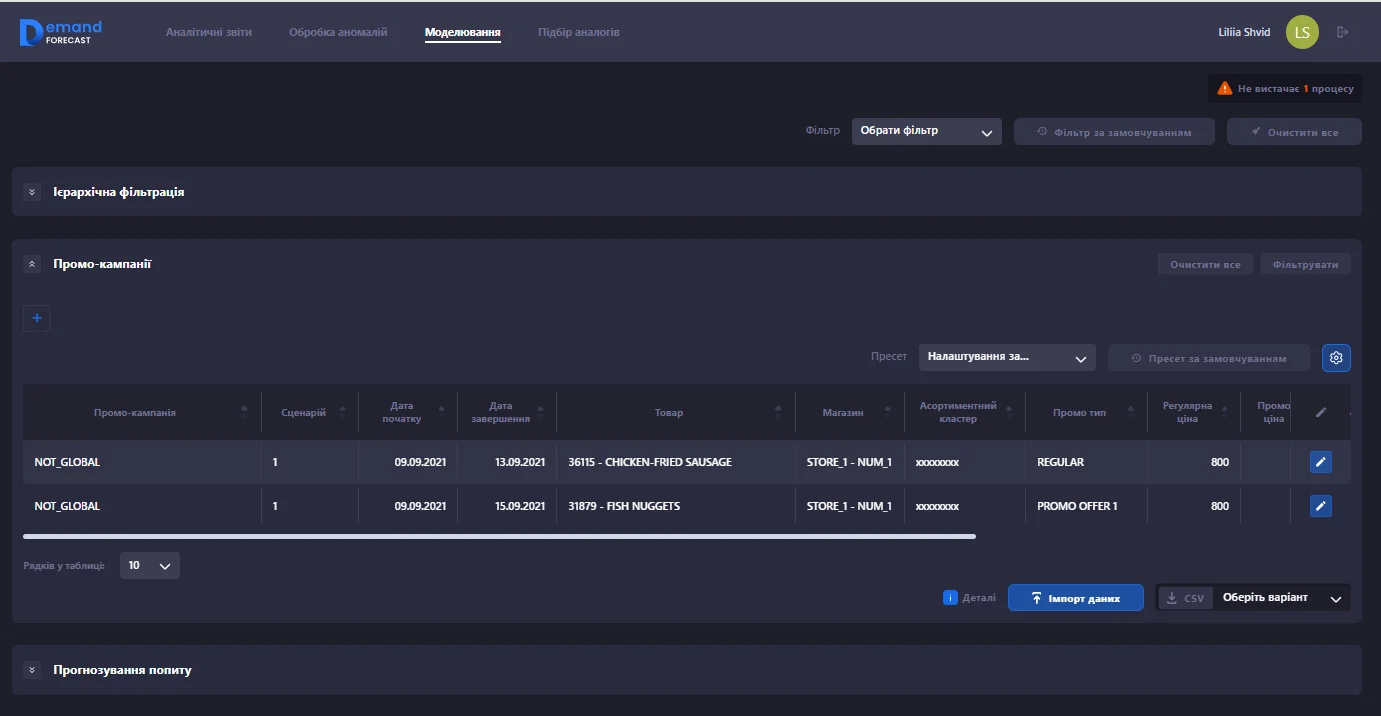
Task: Open the Пресет settings dropdown
Action: coord(1006,358)
